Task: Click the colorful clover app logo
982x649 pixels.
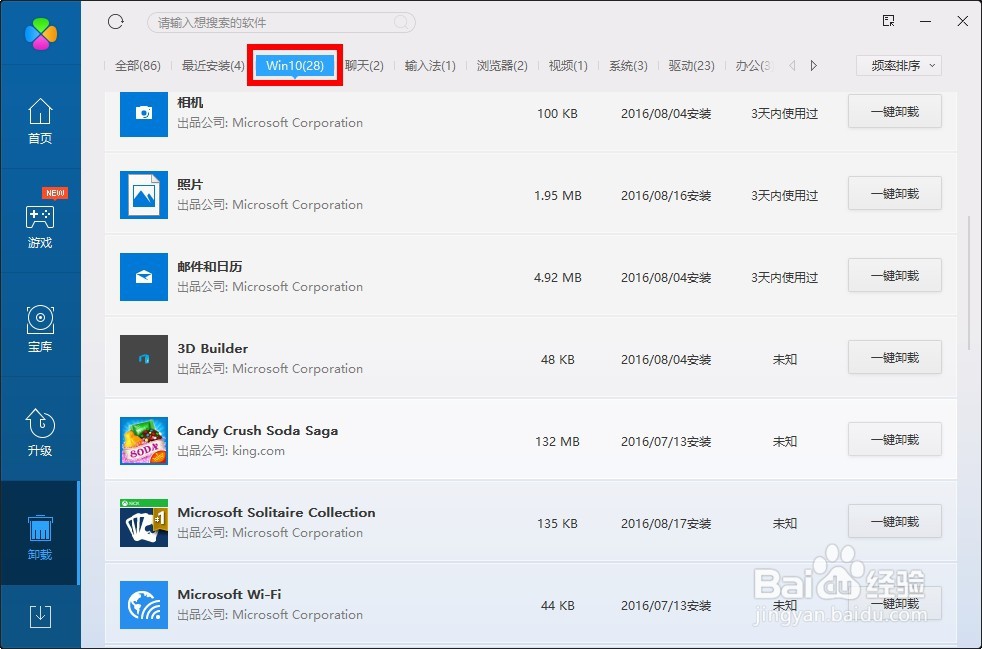Action: 41,34
